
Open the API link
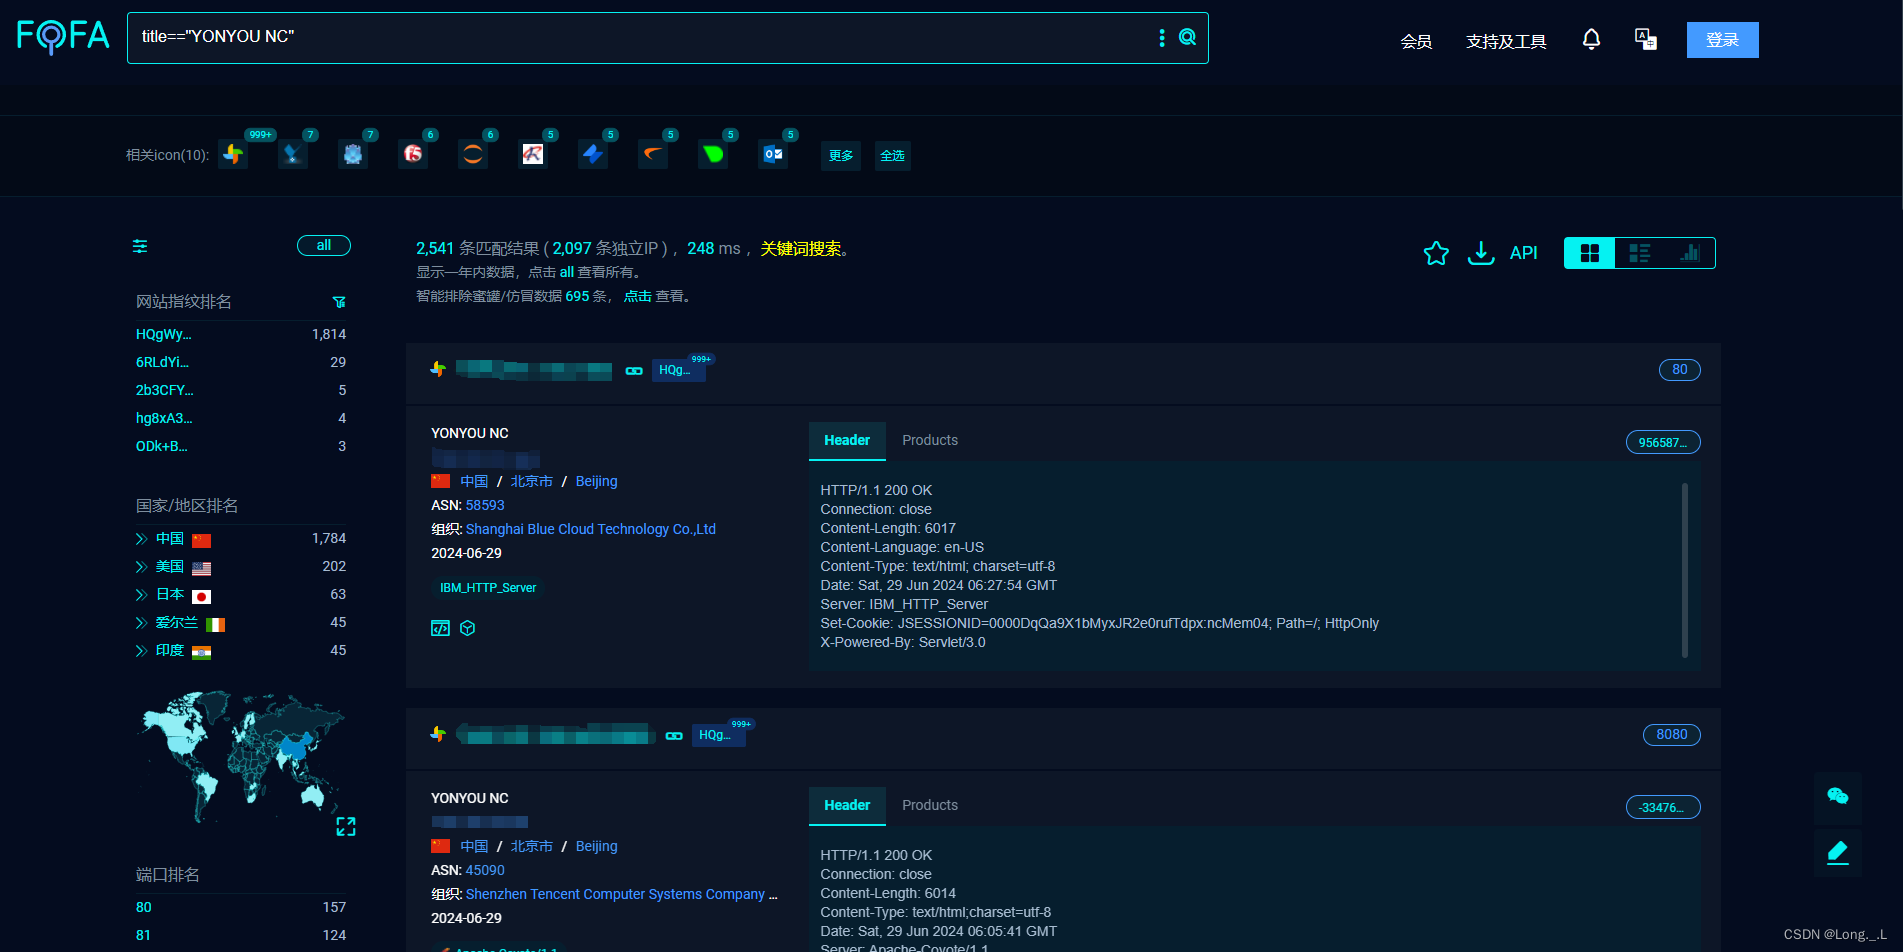(1523, 253)
